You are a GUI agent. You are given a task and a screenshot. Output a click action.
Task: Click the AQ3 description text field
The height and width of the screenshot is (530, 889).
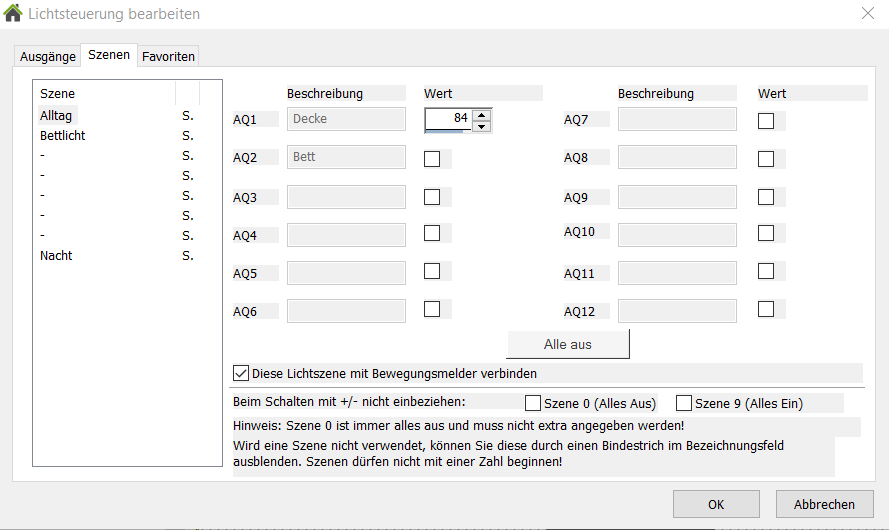346,197
